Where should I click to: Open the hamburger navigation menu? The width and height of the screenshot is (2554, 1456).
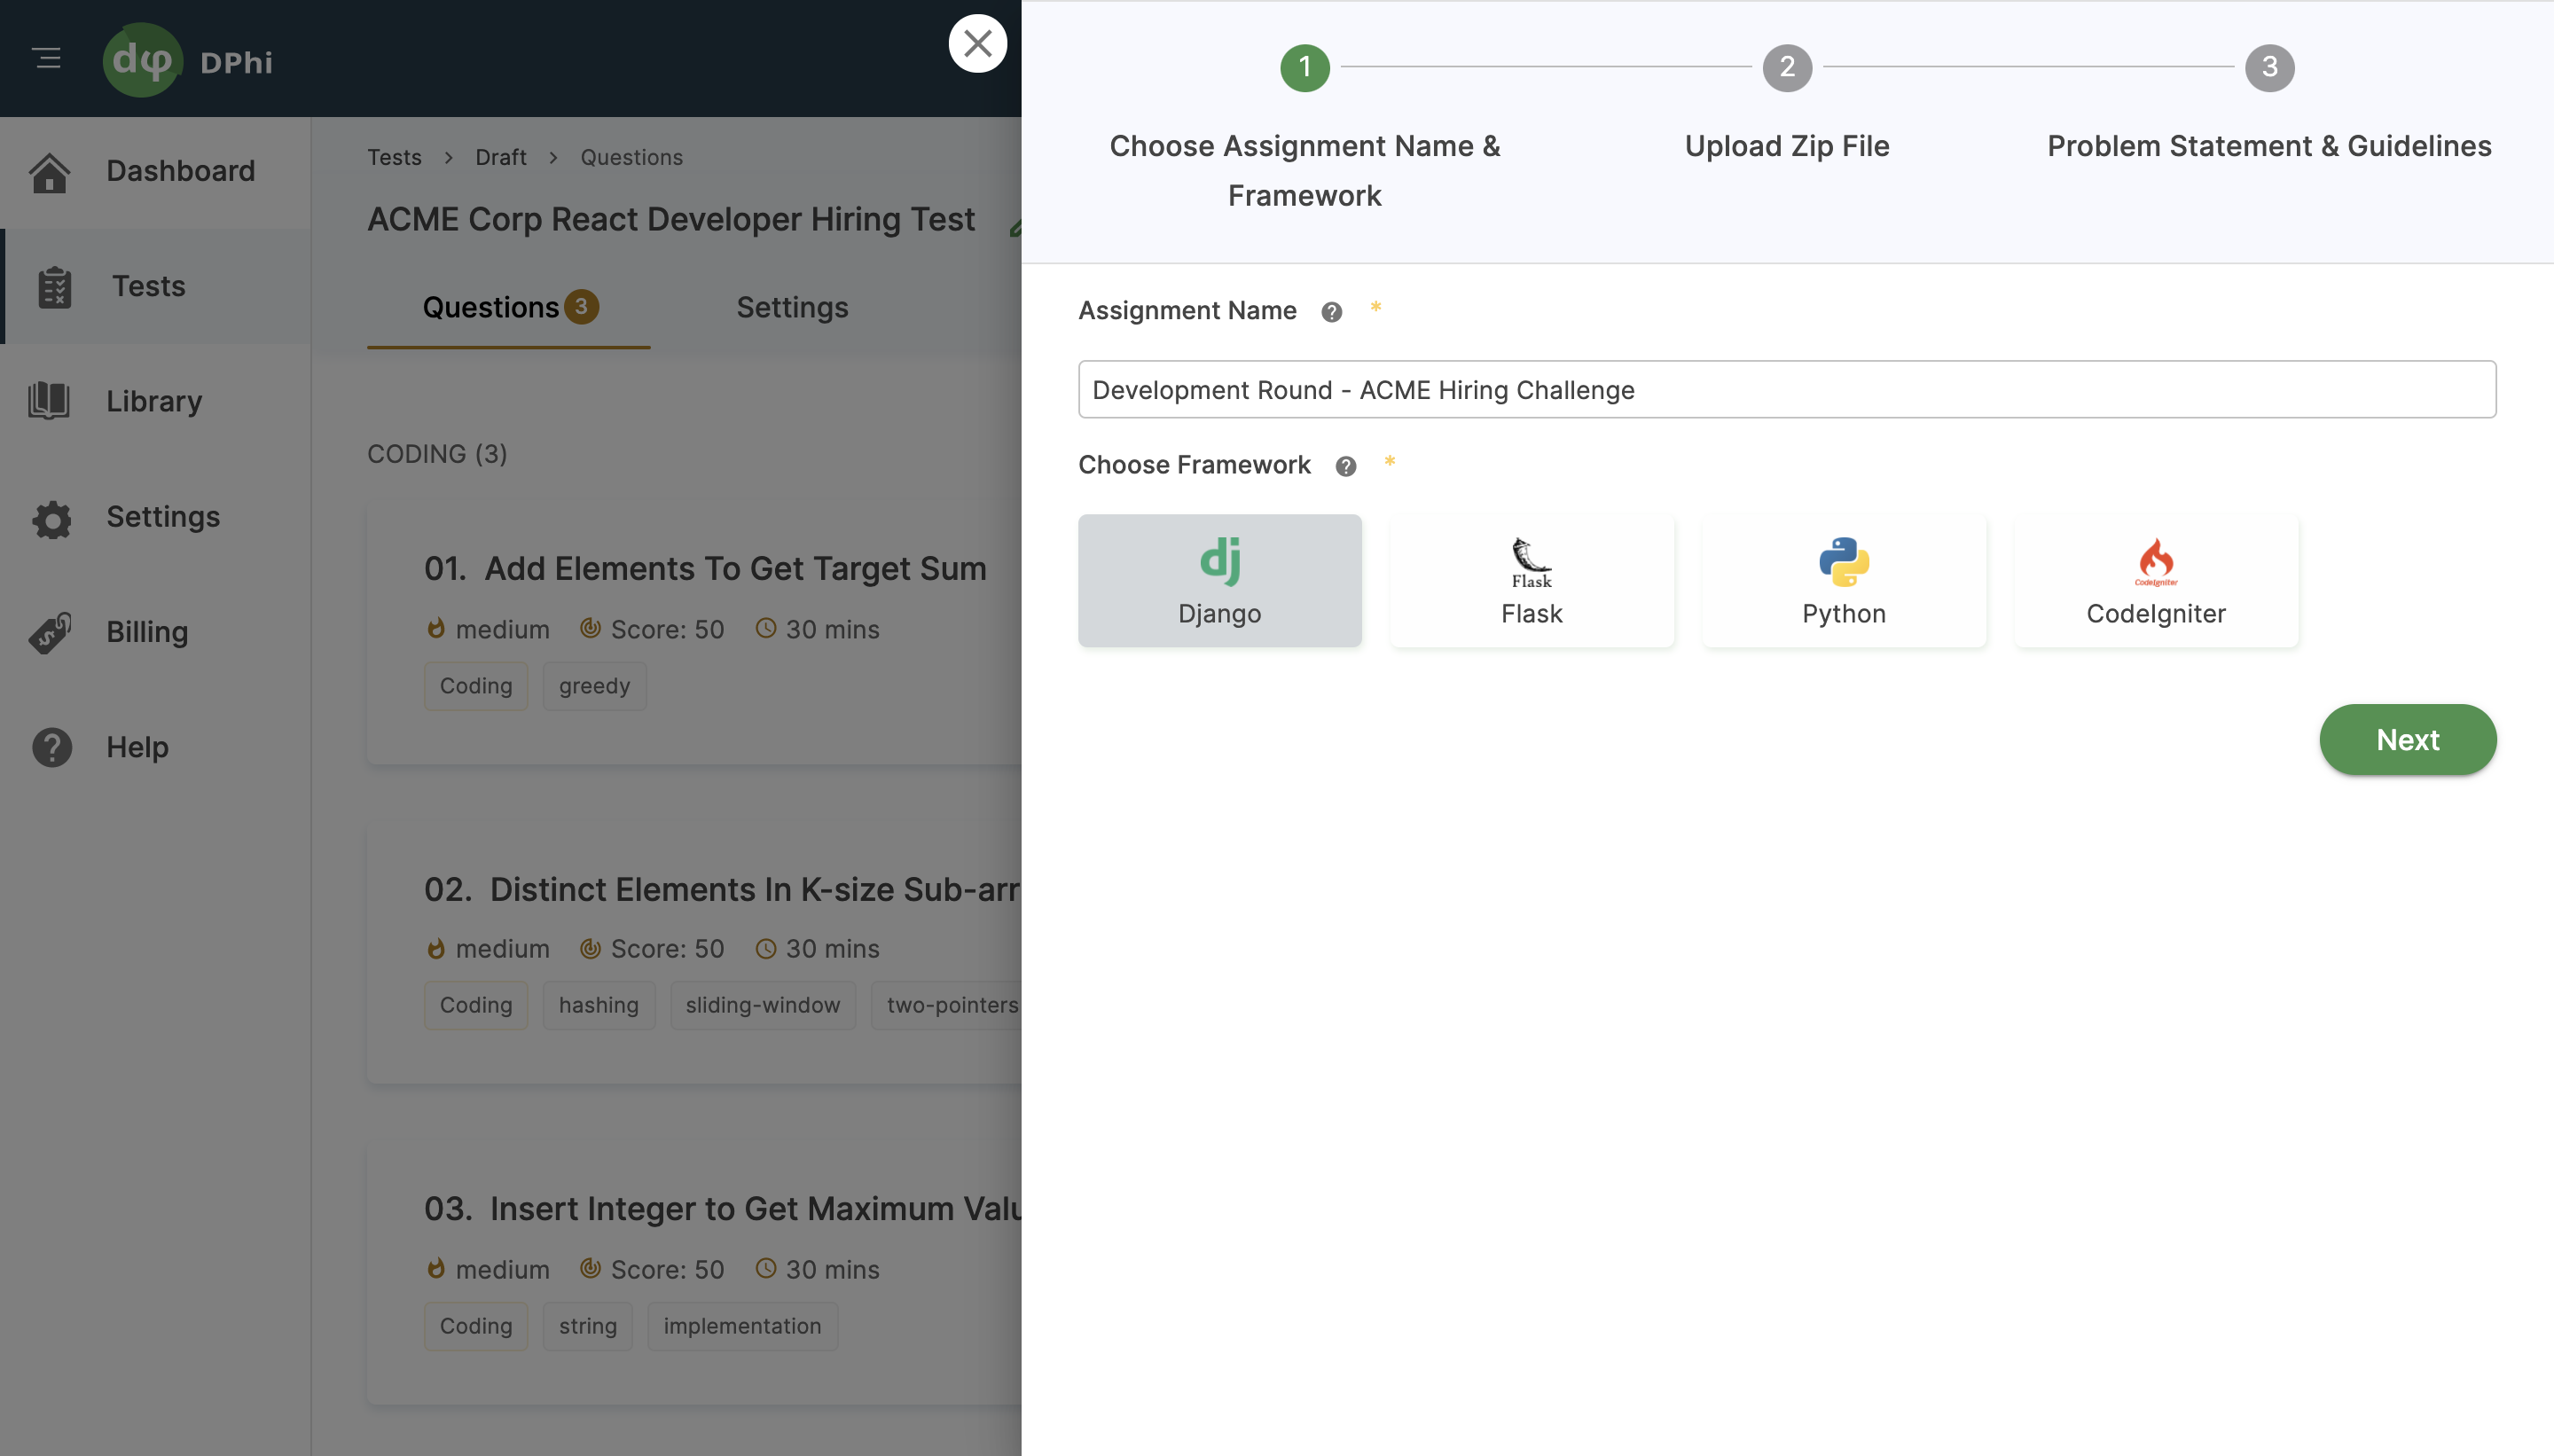pos(47,57)
